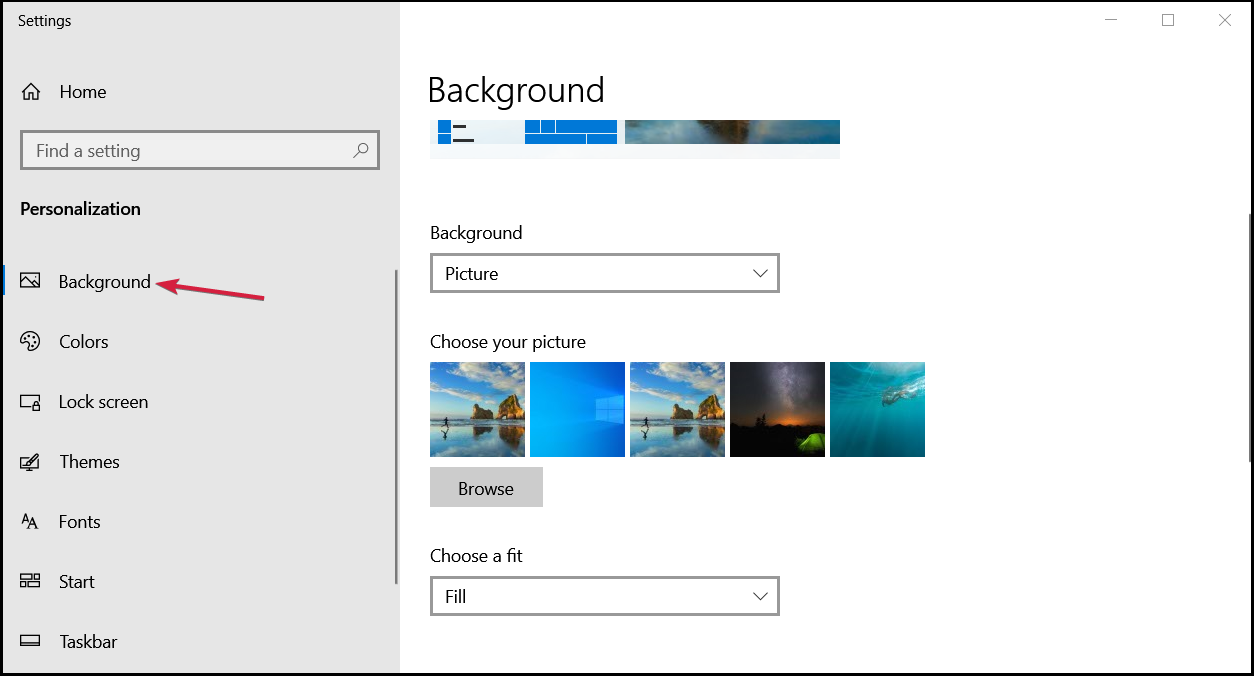This screenshot has height=676, width=1254.
Task: Select the underwater swimmer wallpaper thumbnail
Action: point(877,409)
